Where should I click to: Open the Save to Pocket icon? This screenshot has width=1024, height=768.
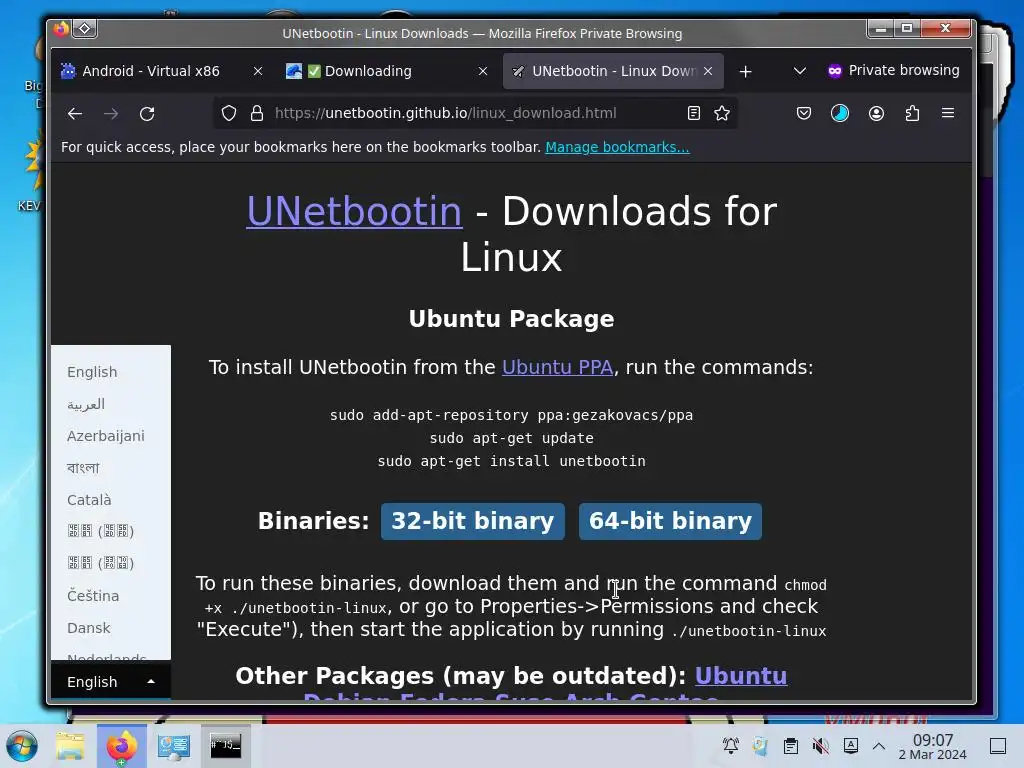(804, 113)
